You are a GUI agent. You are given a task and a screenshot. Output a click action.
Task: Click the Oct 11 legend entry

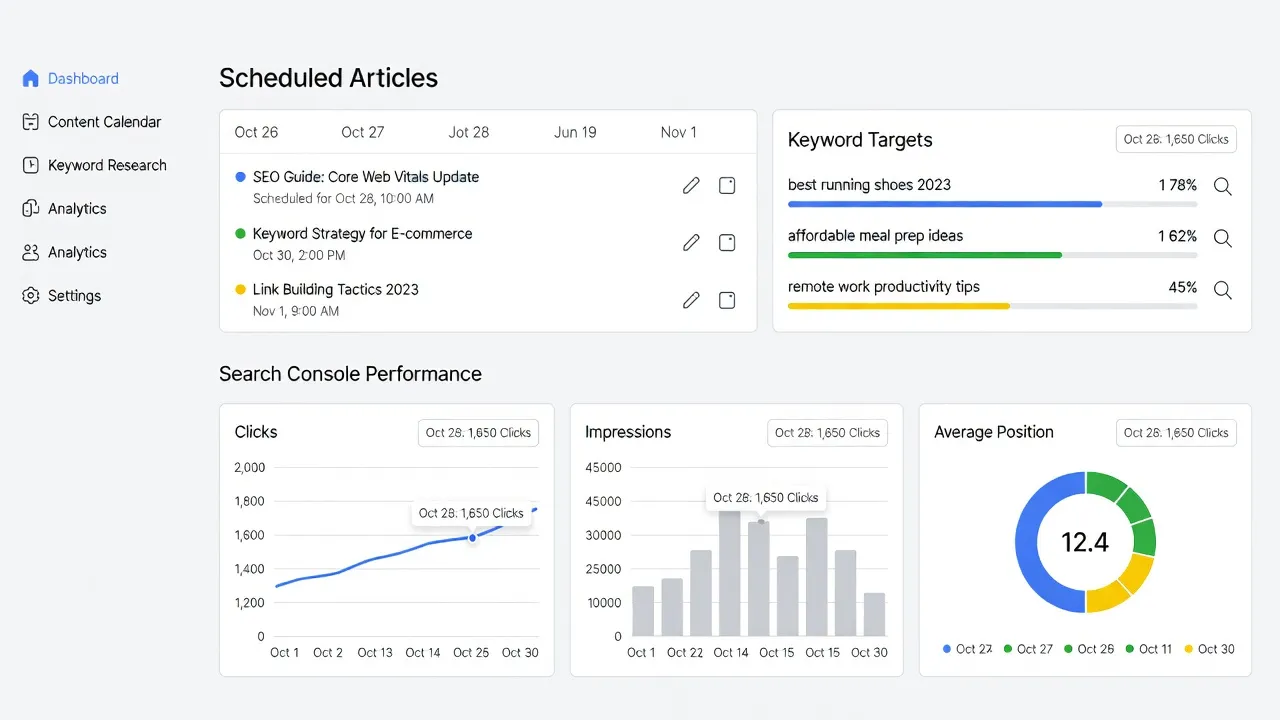click(1149, 649)
